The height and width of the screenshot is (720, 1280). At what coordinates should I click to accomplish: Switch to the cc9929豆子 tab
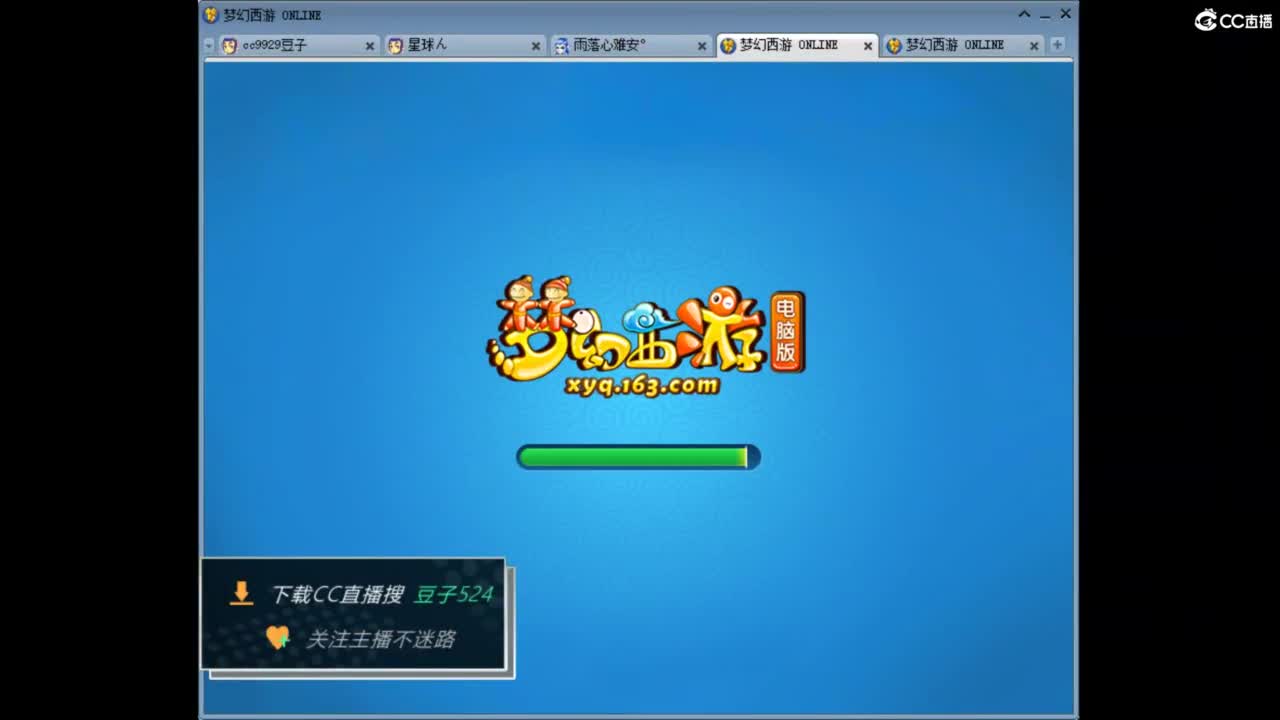298,46
